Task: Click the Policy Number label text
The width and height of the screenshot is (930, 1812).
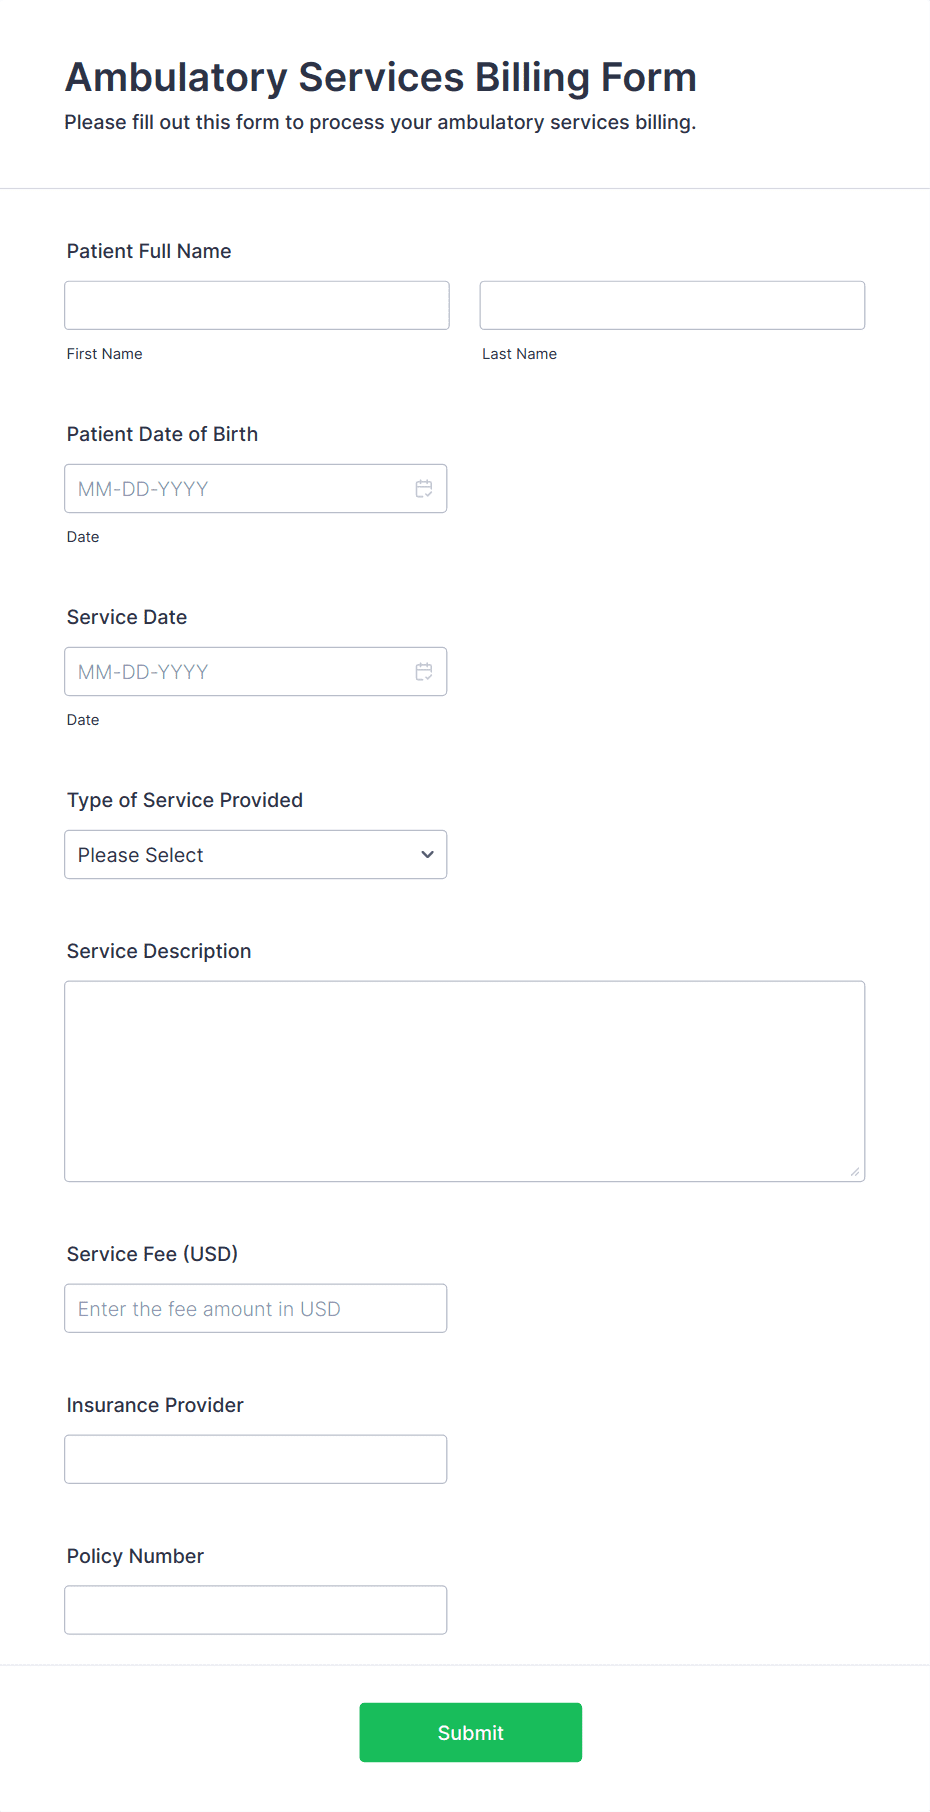Action: 135,1556
